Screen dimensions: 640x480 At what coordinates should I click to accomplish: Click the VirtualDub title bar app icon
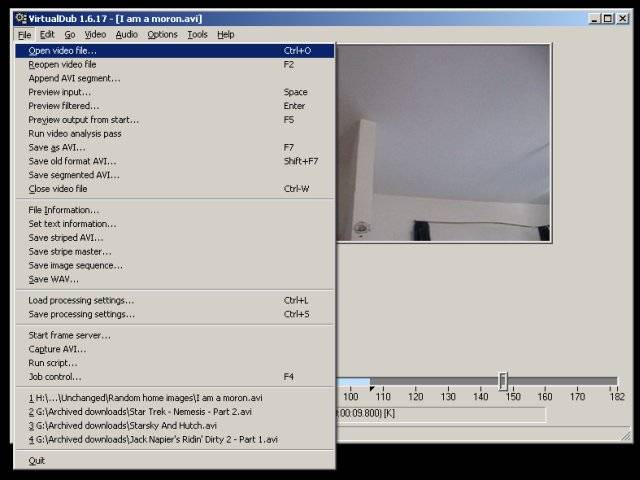pyautogui.click(x=20, y=18)
